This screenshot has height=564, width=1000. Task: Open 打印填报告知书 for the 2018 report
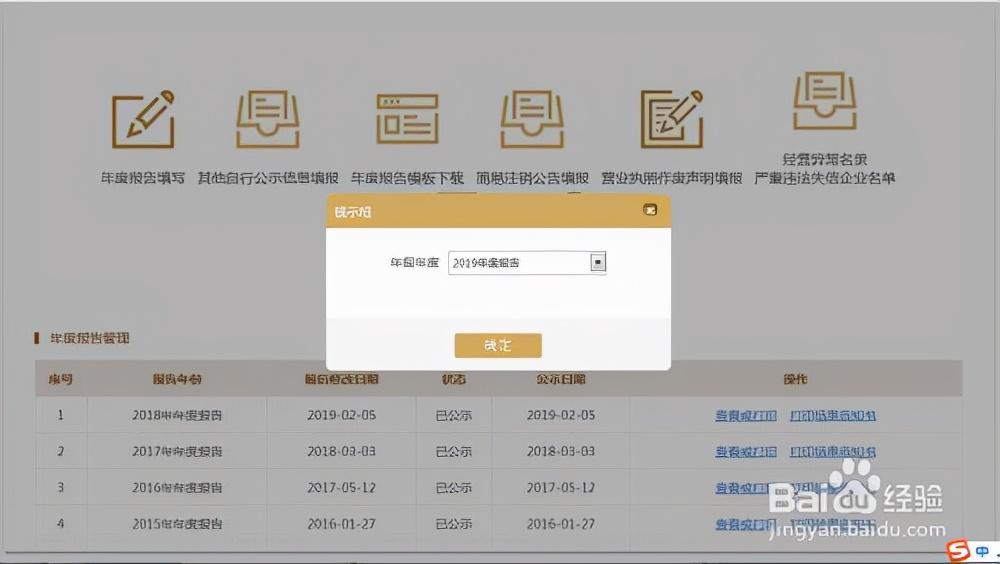click(832, 416)
